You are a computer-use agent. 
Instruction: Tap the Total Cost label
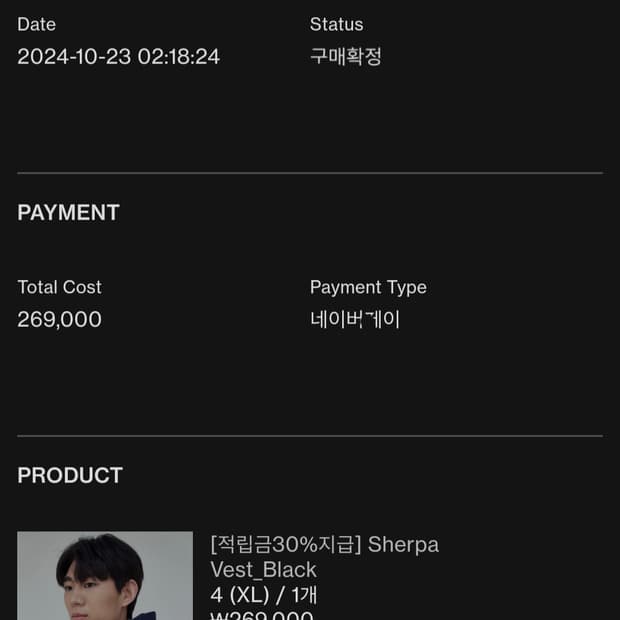(x=59, y=287)
